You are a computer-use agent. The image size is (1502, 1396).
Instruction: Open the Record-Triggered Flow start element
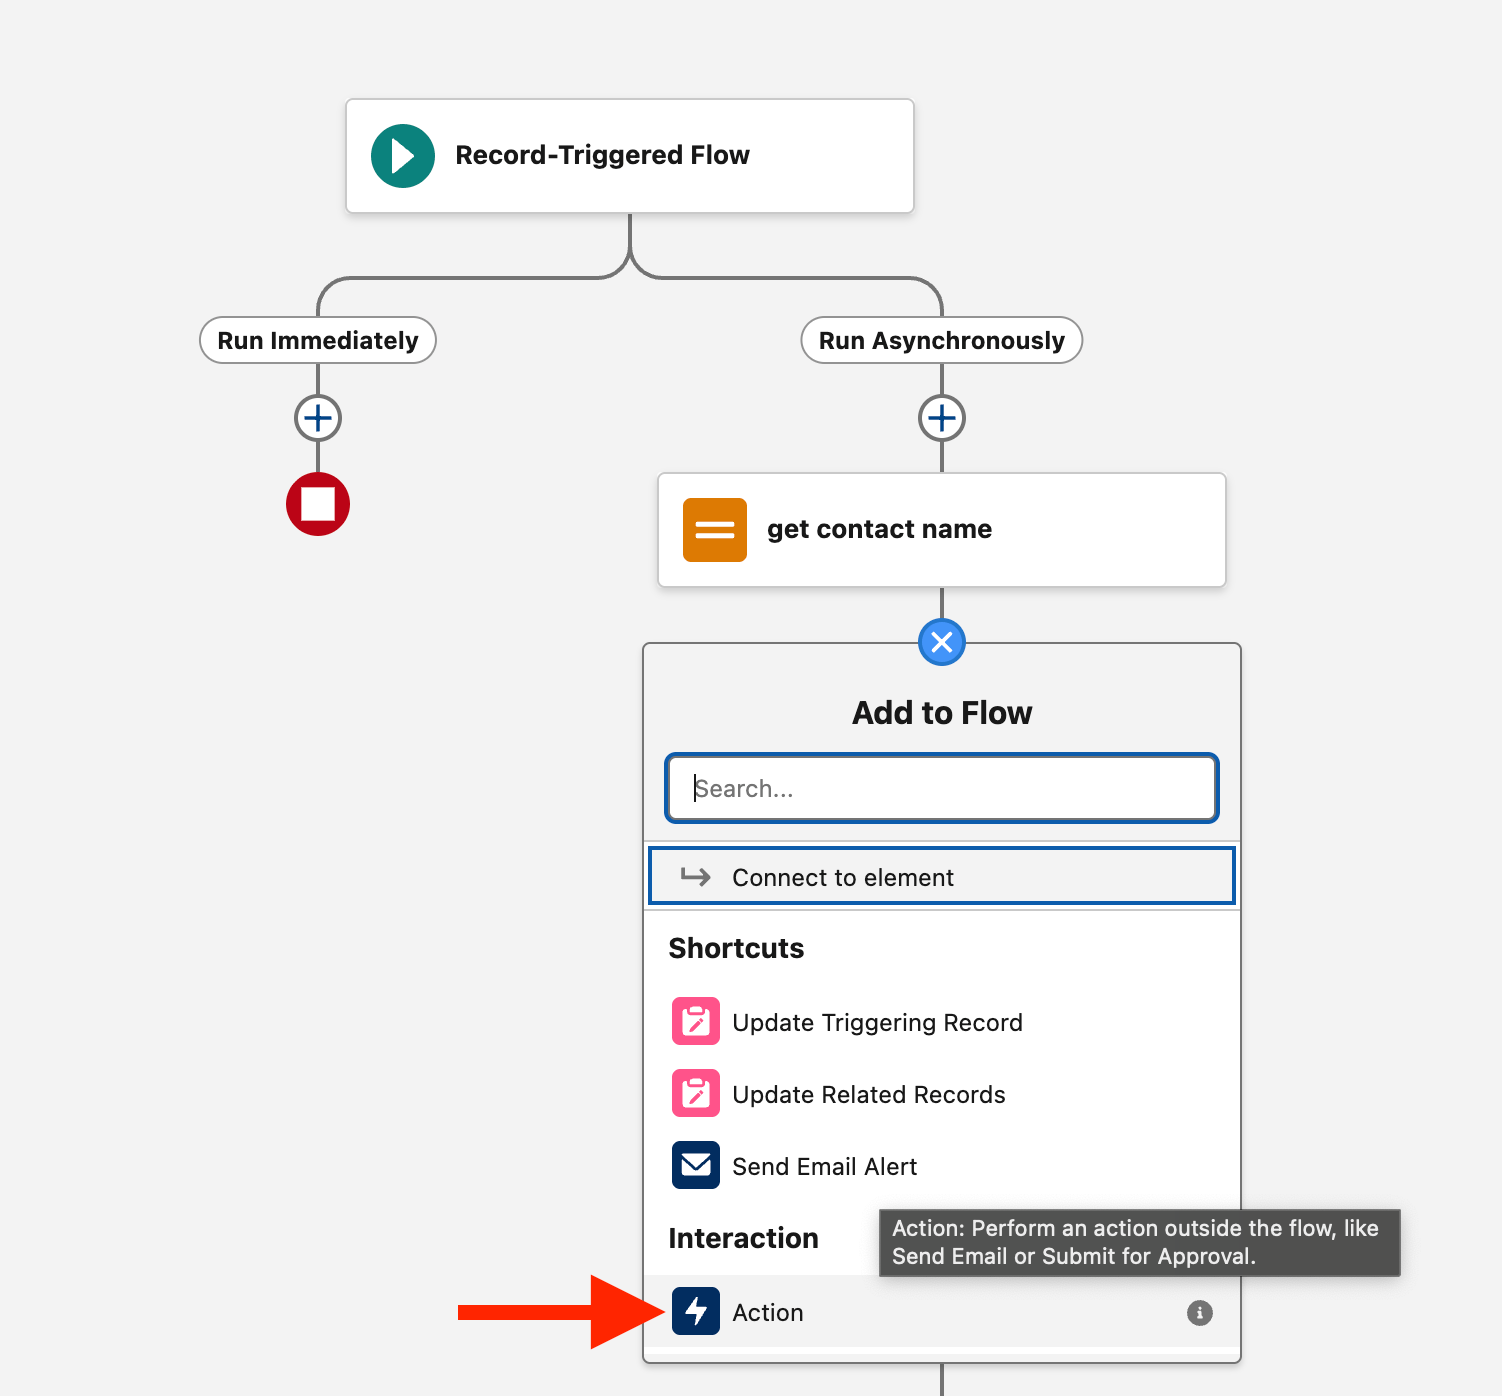630,156
